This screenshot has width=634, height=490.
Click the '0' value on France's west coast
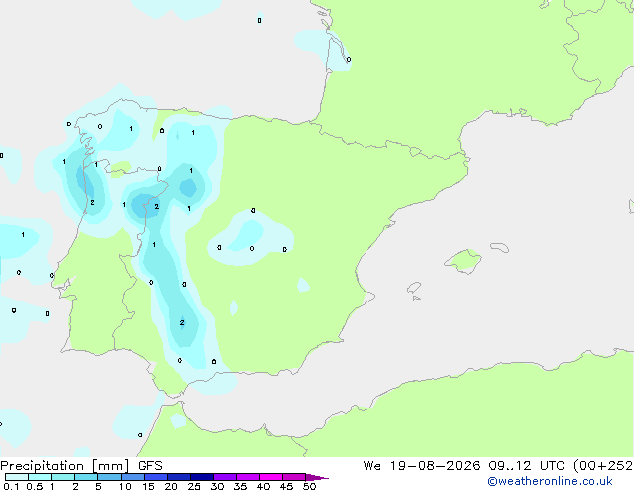click(349, 60)
